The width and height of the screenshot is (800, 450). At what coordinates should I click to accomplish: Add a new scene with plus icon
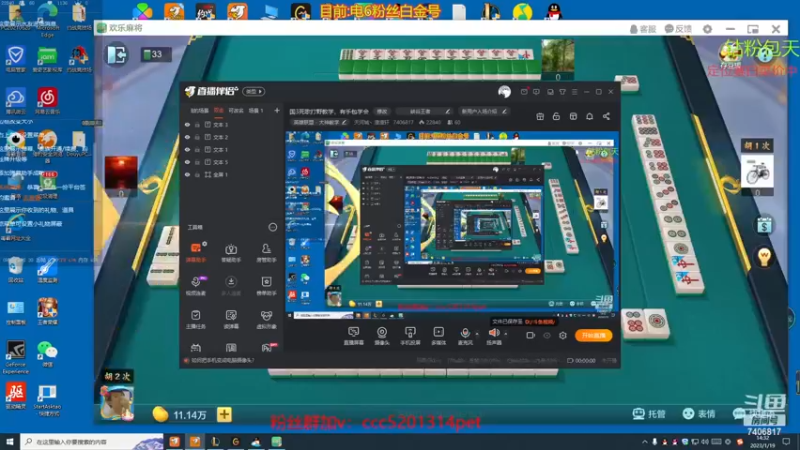[x=277, y=110]
